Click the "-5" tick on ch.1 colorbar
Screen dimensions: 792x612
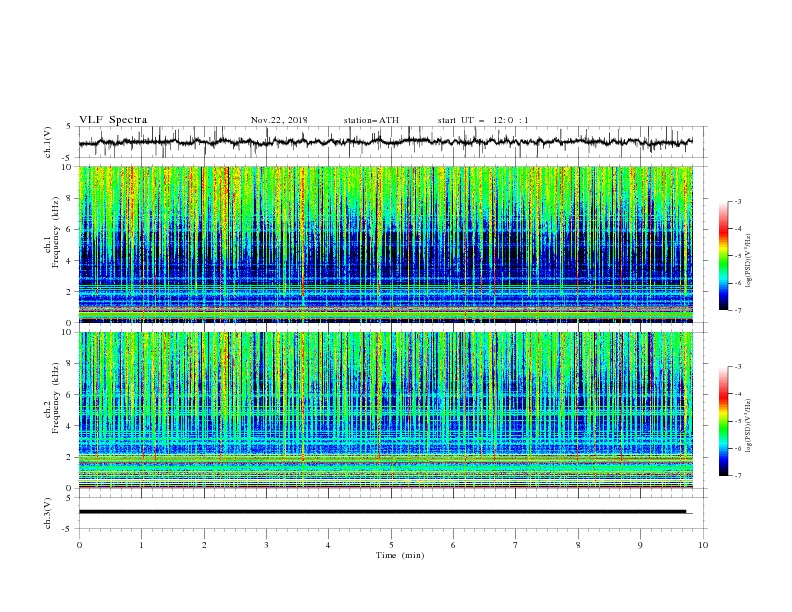click(738, 256)
